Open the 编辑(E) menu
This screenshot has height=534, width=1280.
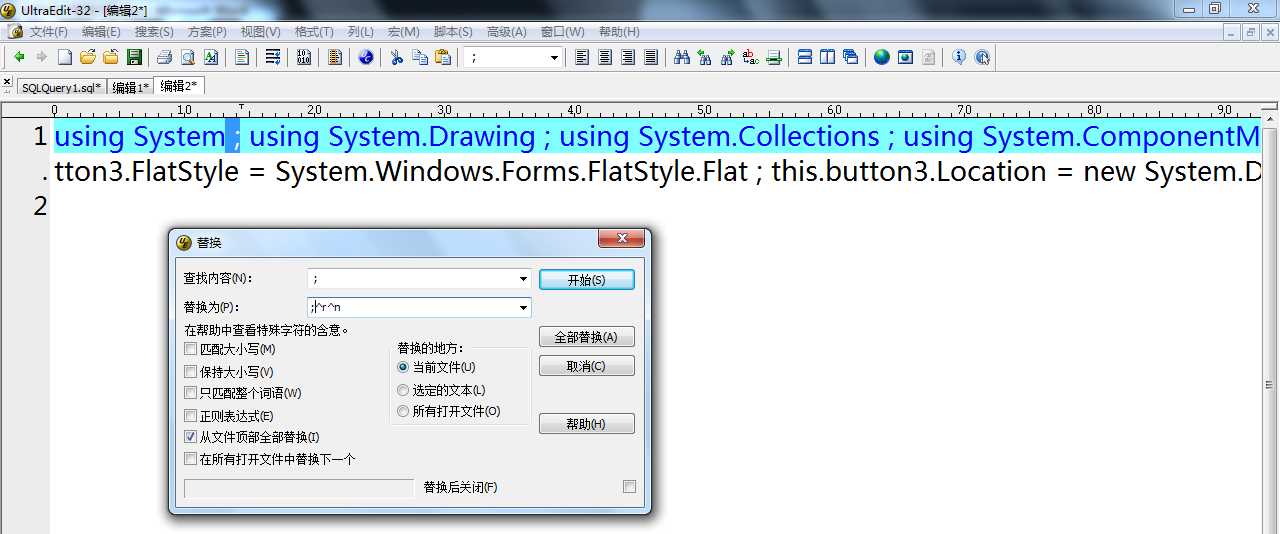pos(100,32)
